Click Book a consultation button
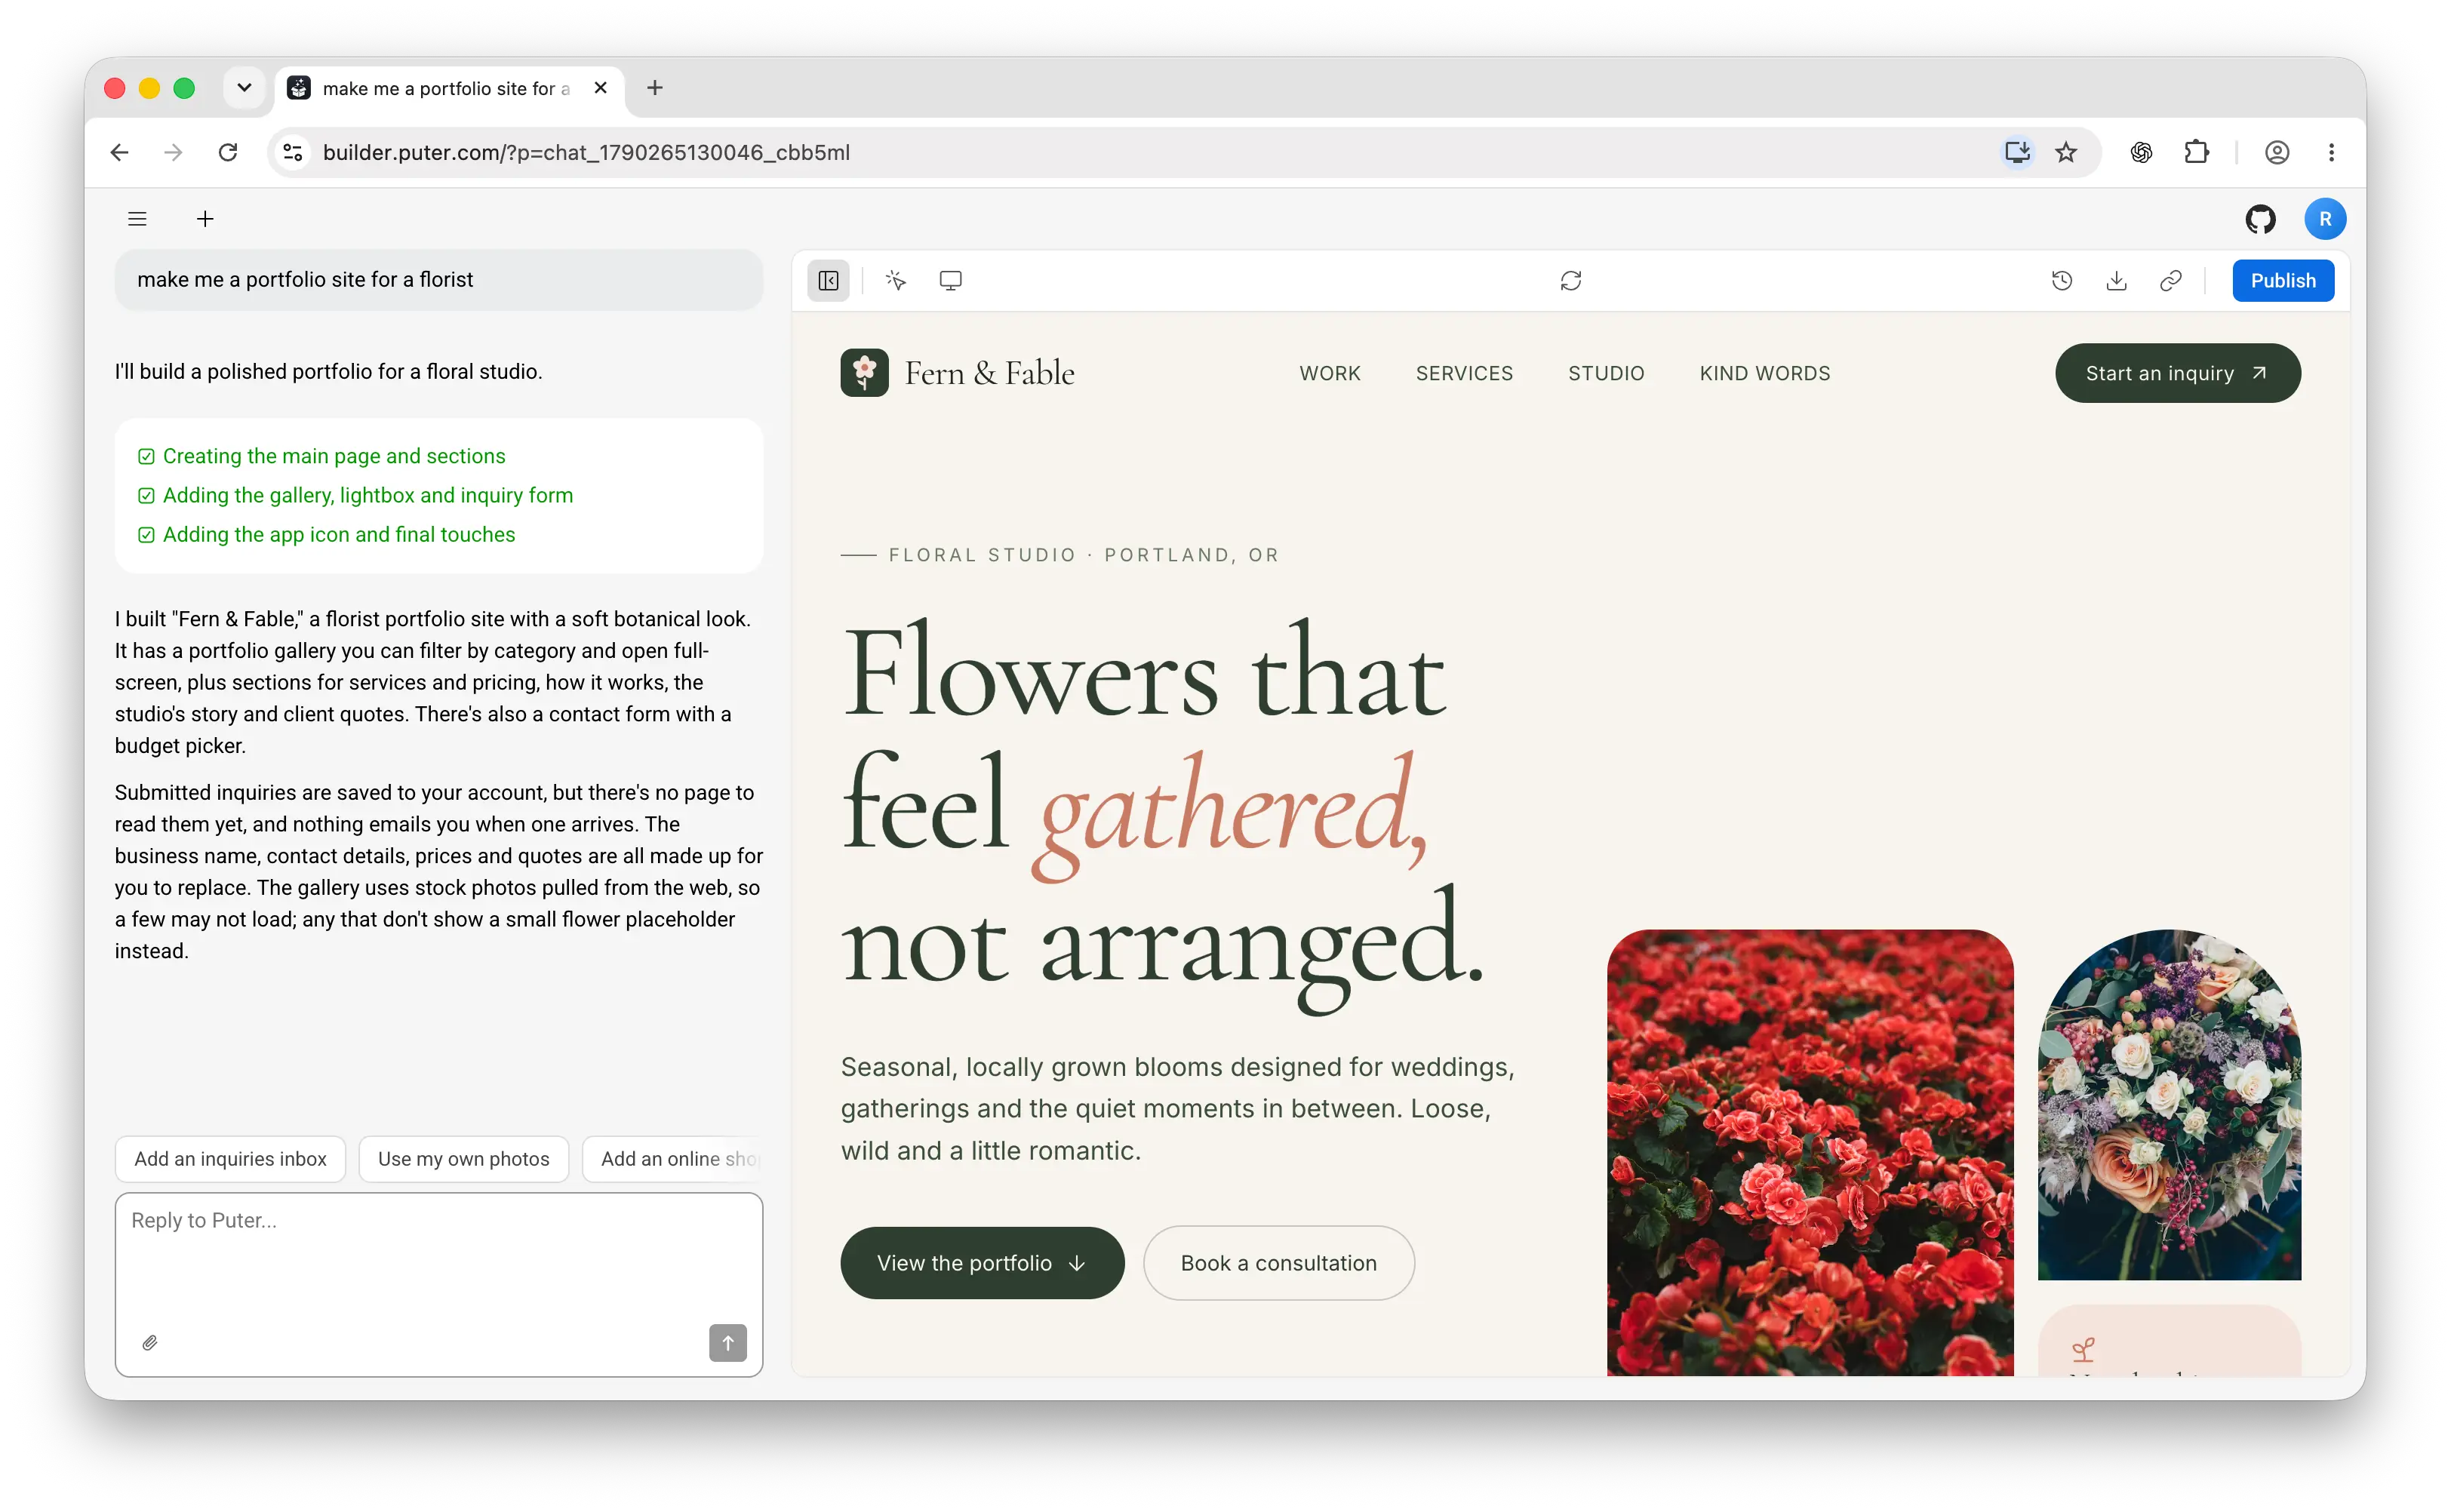This screenshot has height=1512, width=2451. pyautogui.click(x=1278, y=1262)
